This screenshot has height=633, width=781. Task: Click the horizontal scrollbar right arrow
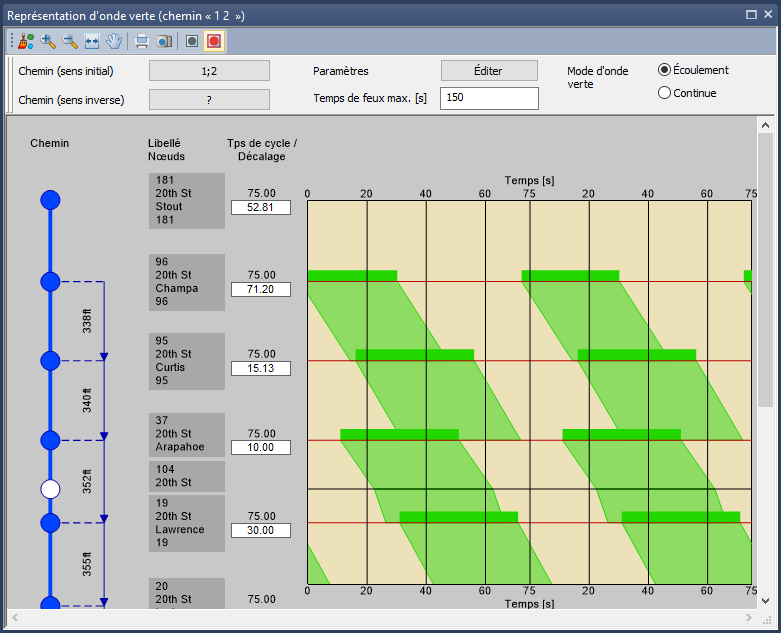pos(750,618)
